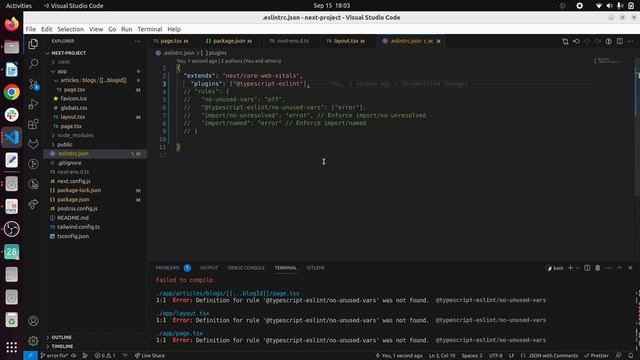
Task: Open the Selection menu
Action: tap(70, 29)
